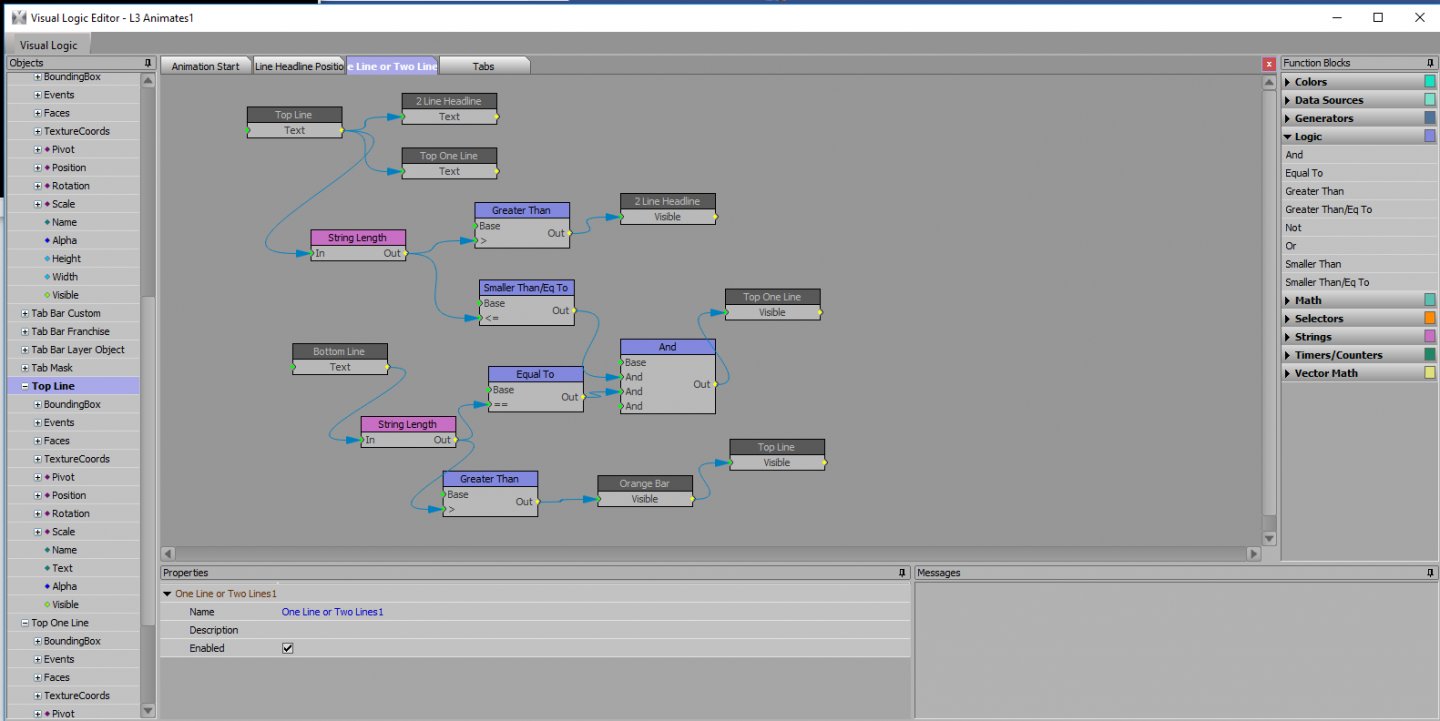The height and width of the screenshot is (721, 1440).
Task: Switch to the Line Headline Position tab
Action: click(x=298, y=66)
